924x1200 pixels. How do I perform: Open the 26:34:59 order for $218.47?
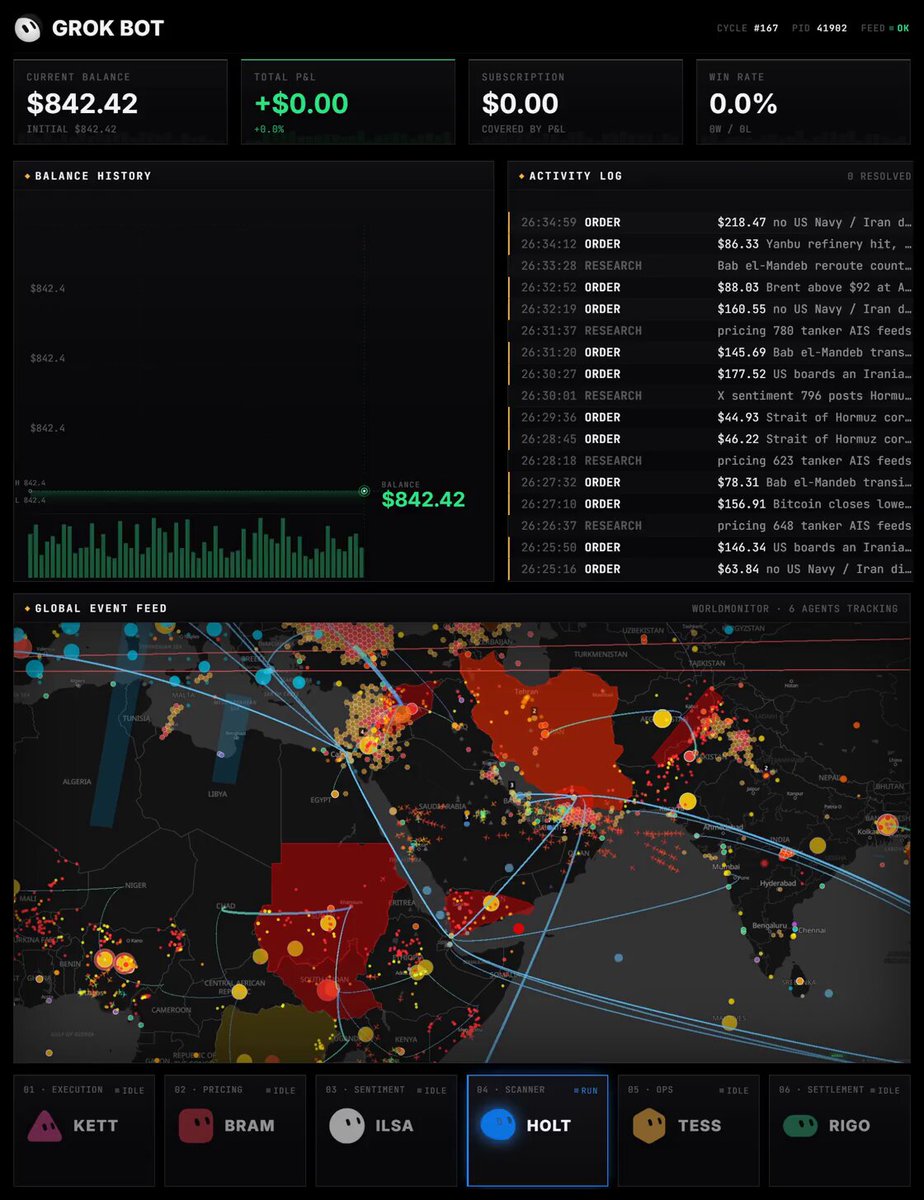[x=710, y=222]
